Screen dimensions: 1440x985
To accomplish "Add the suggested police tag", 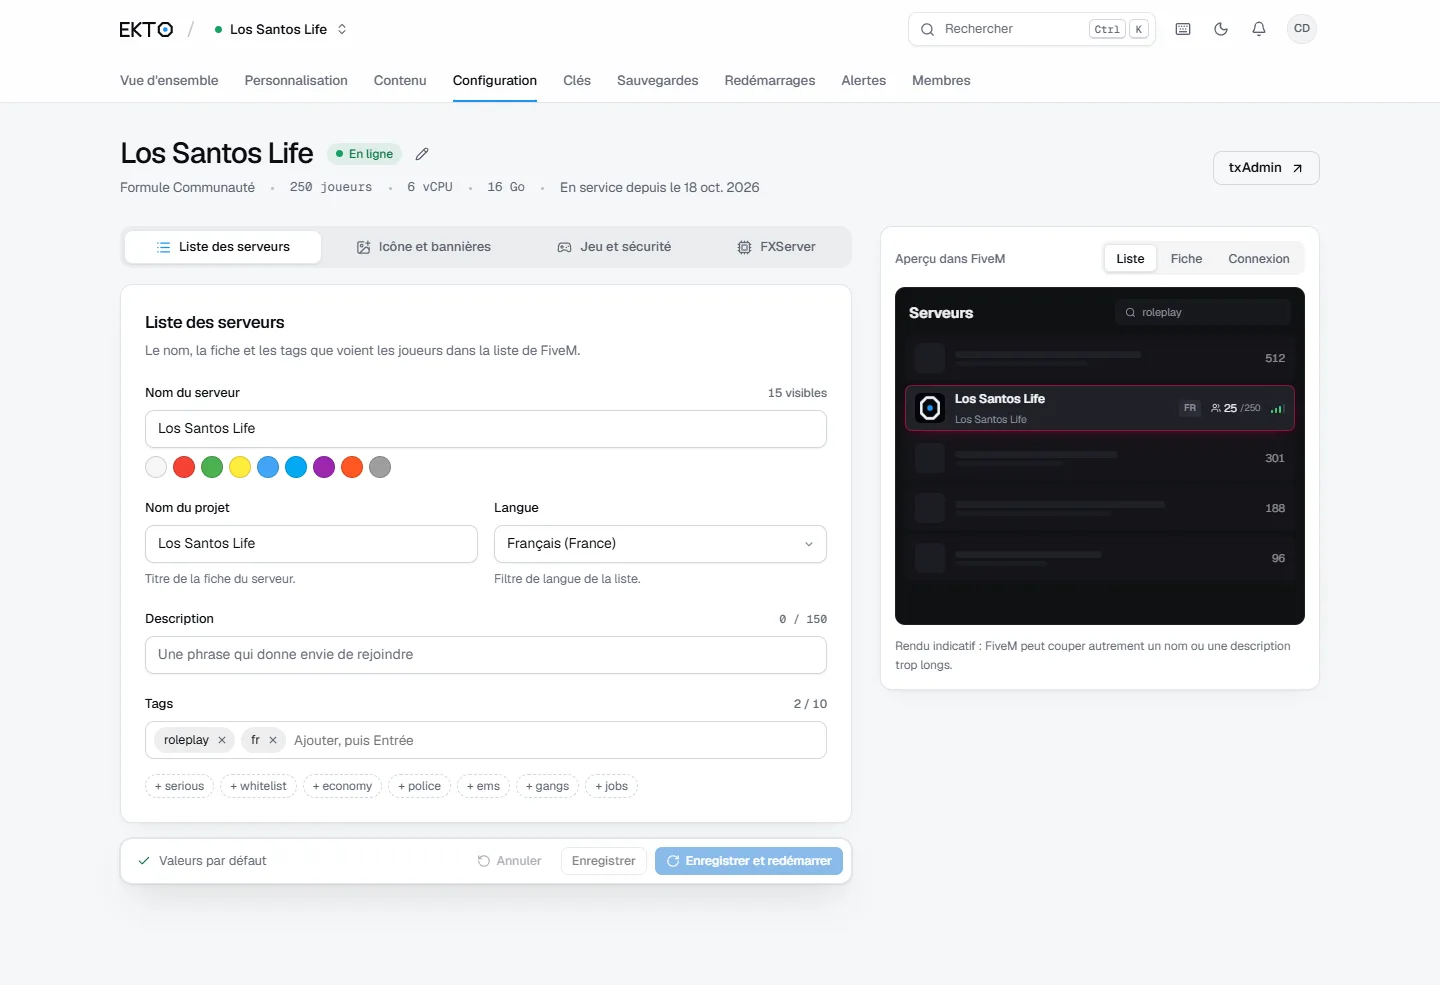I will (x=419, y=786).
